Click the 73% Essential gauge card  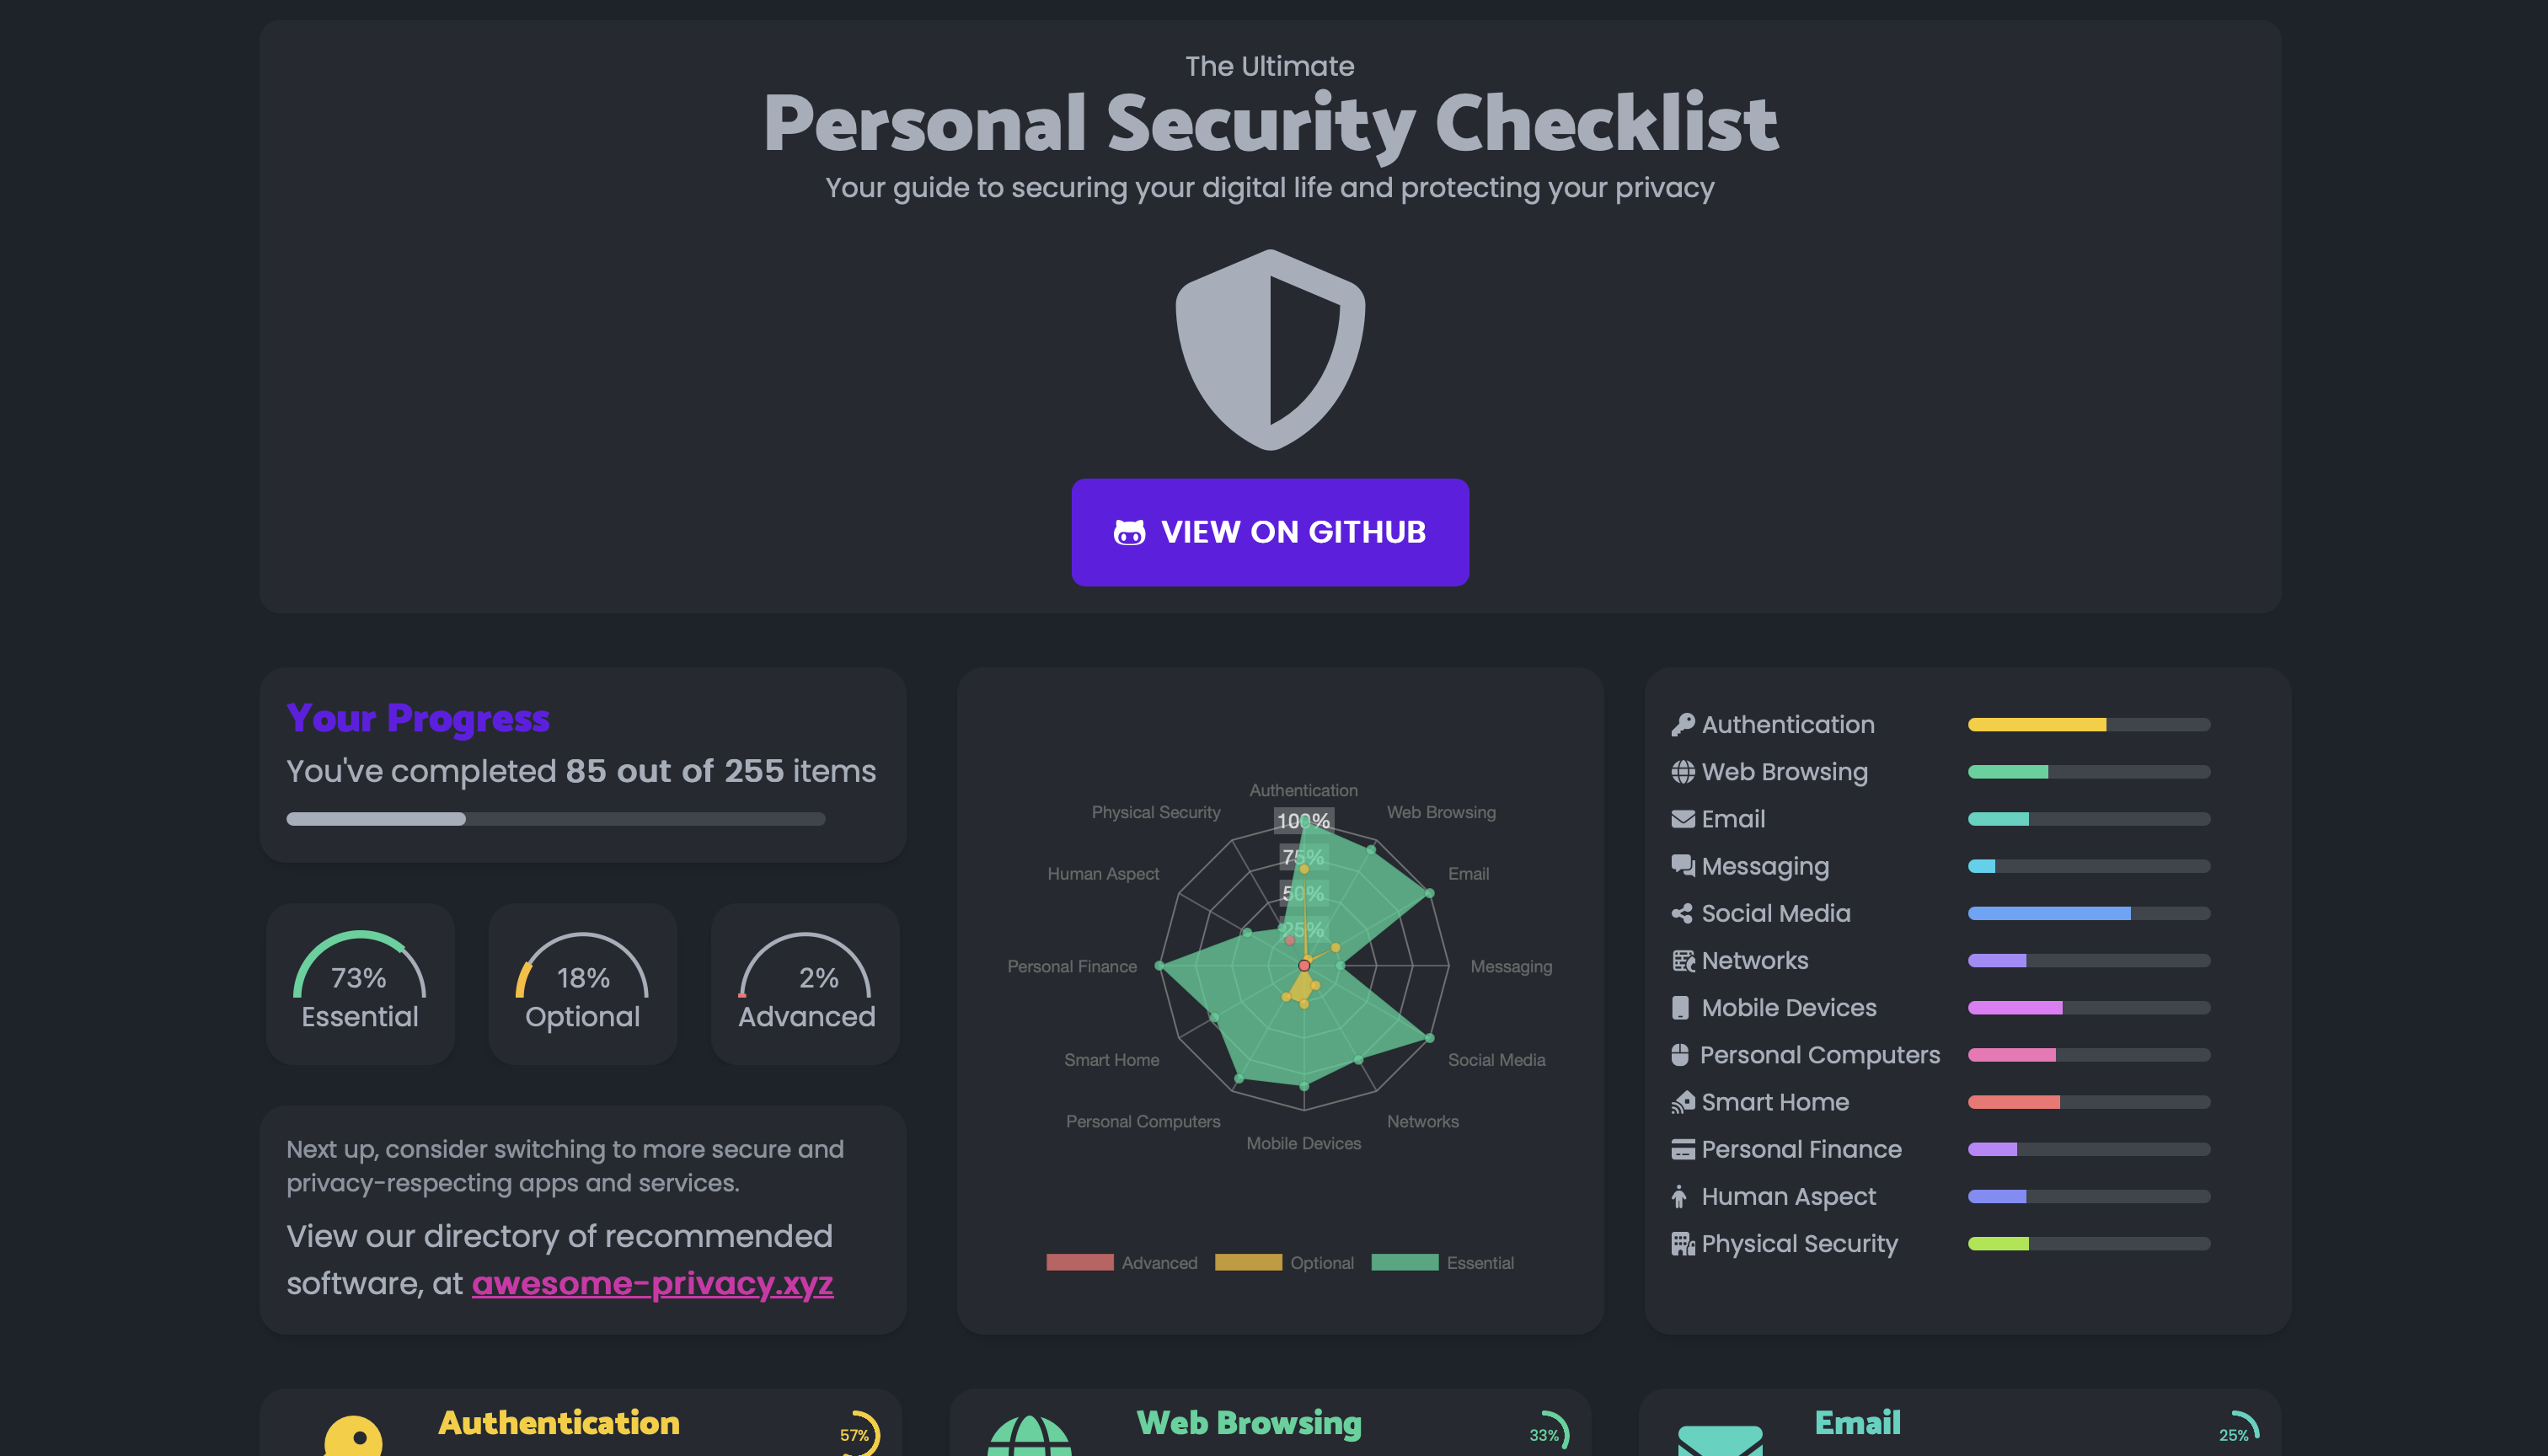(x=360, y=984)
